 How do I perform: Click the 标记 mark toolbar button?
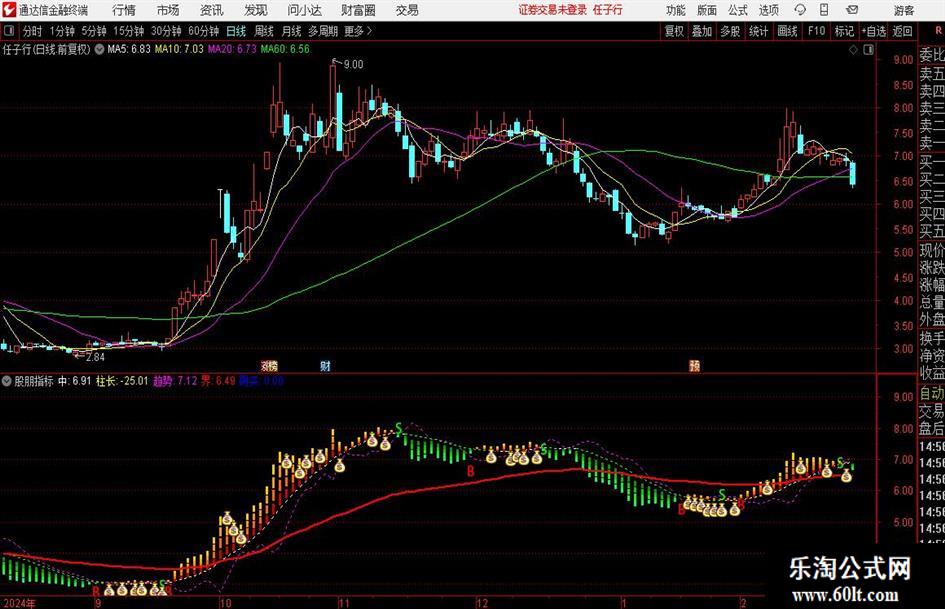coord(844,31)
